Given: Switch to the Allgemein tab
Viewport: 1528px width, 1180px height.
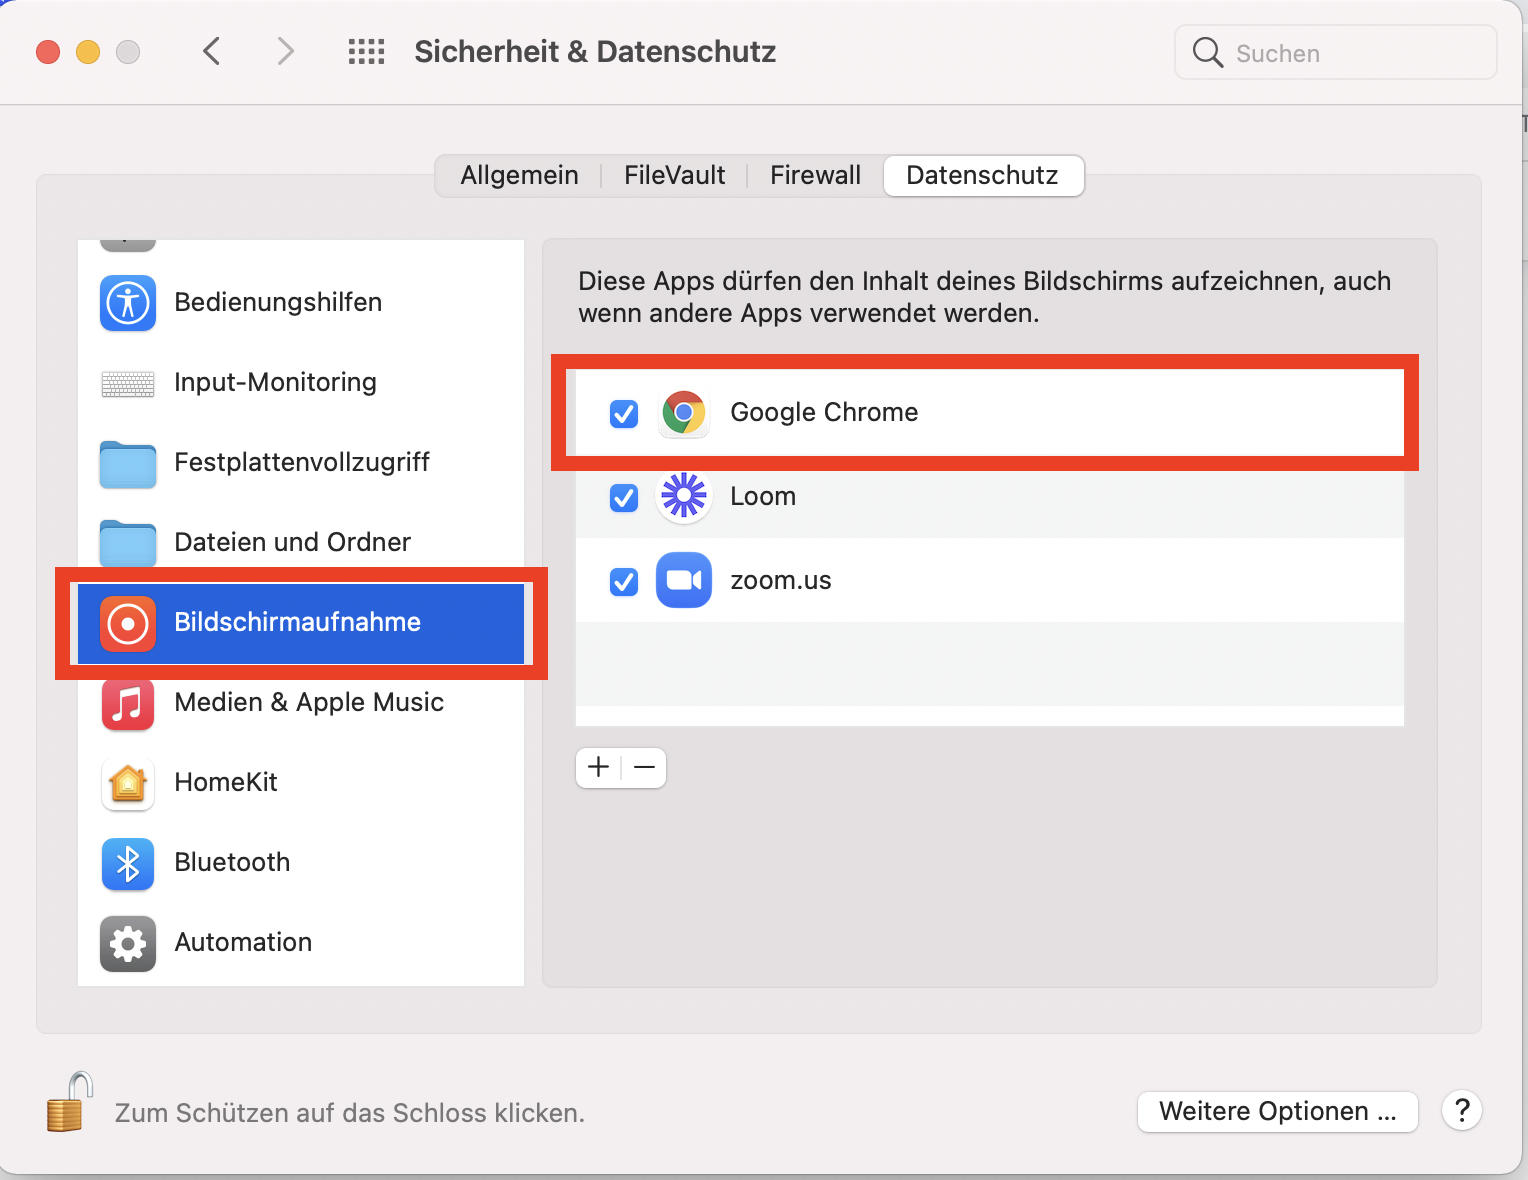Looking at the screenshot, I should (519, 175).
